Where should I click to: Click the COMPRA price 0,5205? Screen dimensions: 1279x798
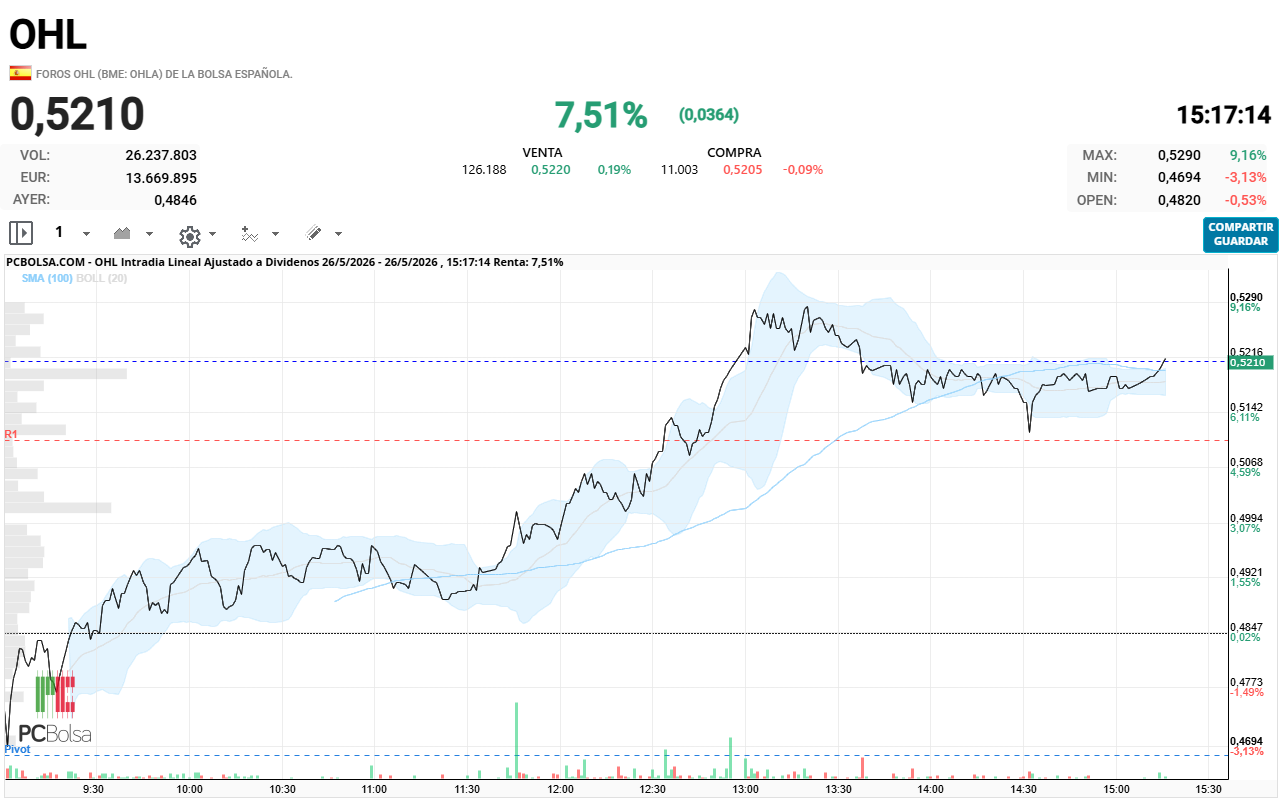tap(743, 170)
